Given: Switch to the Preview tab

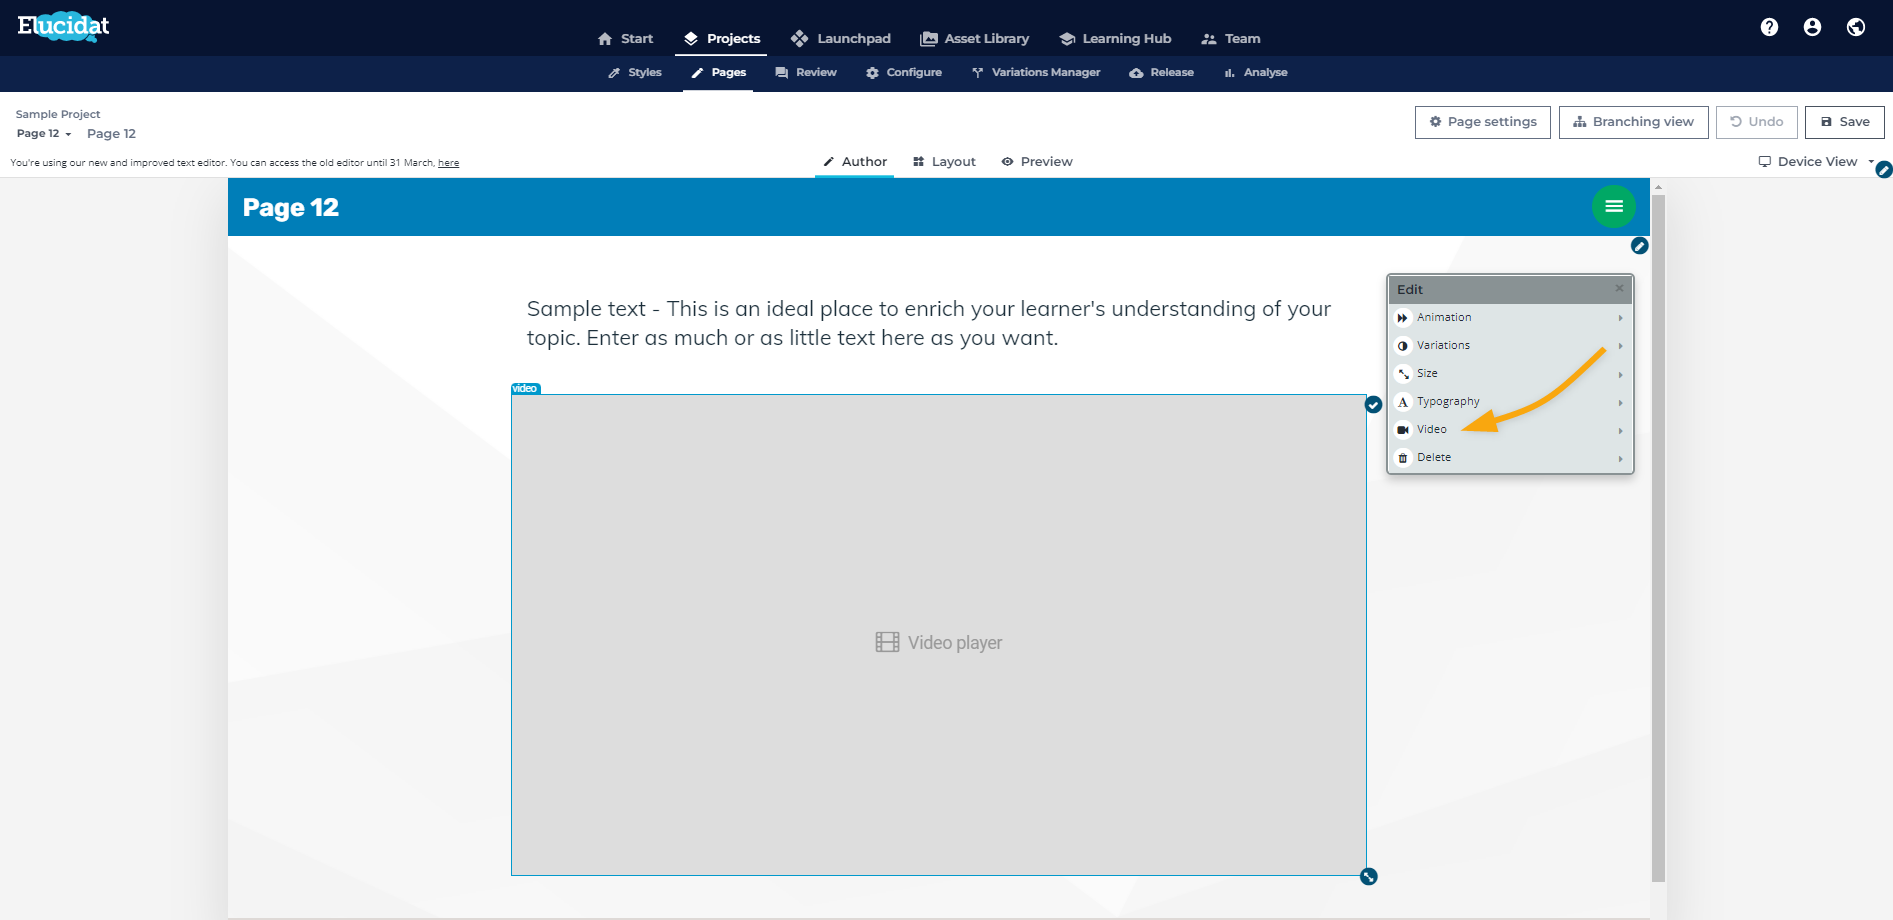Looking at the screenshot, I should 1037,161.
